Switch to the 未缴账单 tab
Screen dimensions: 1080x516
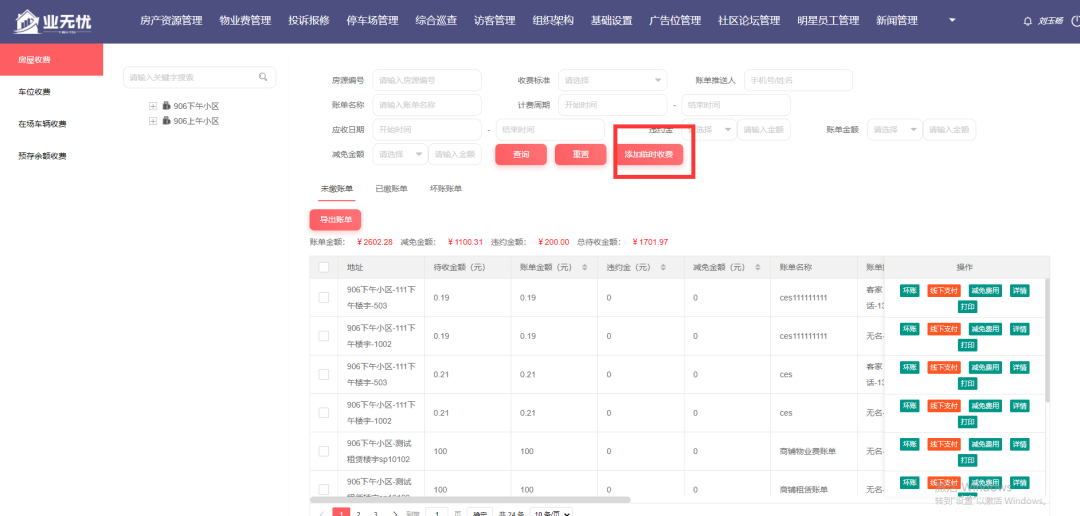tap(337, 188)
